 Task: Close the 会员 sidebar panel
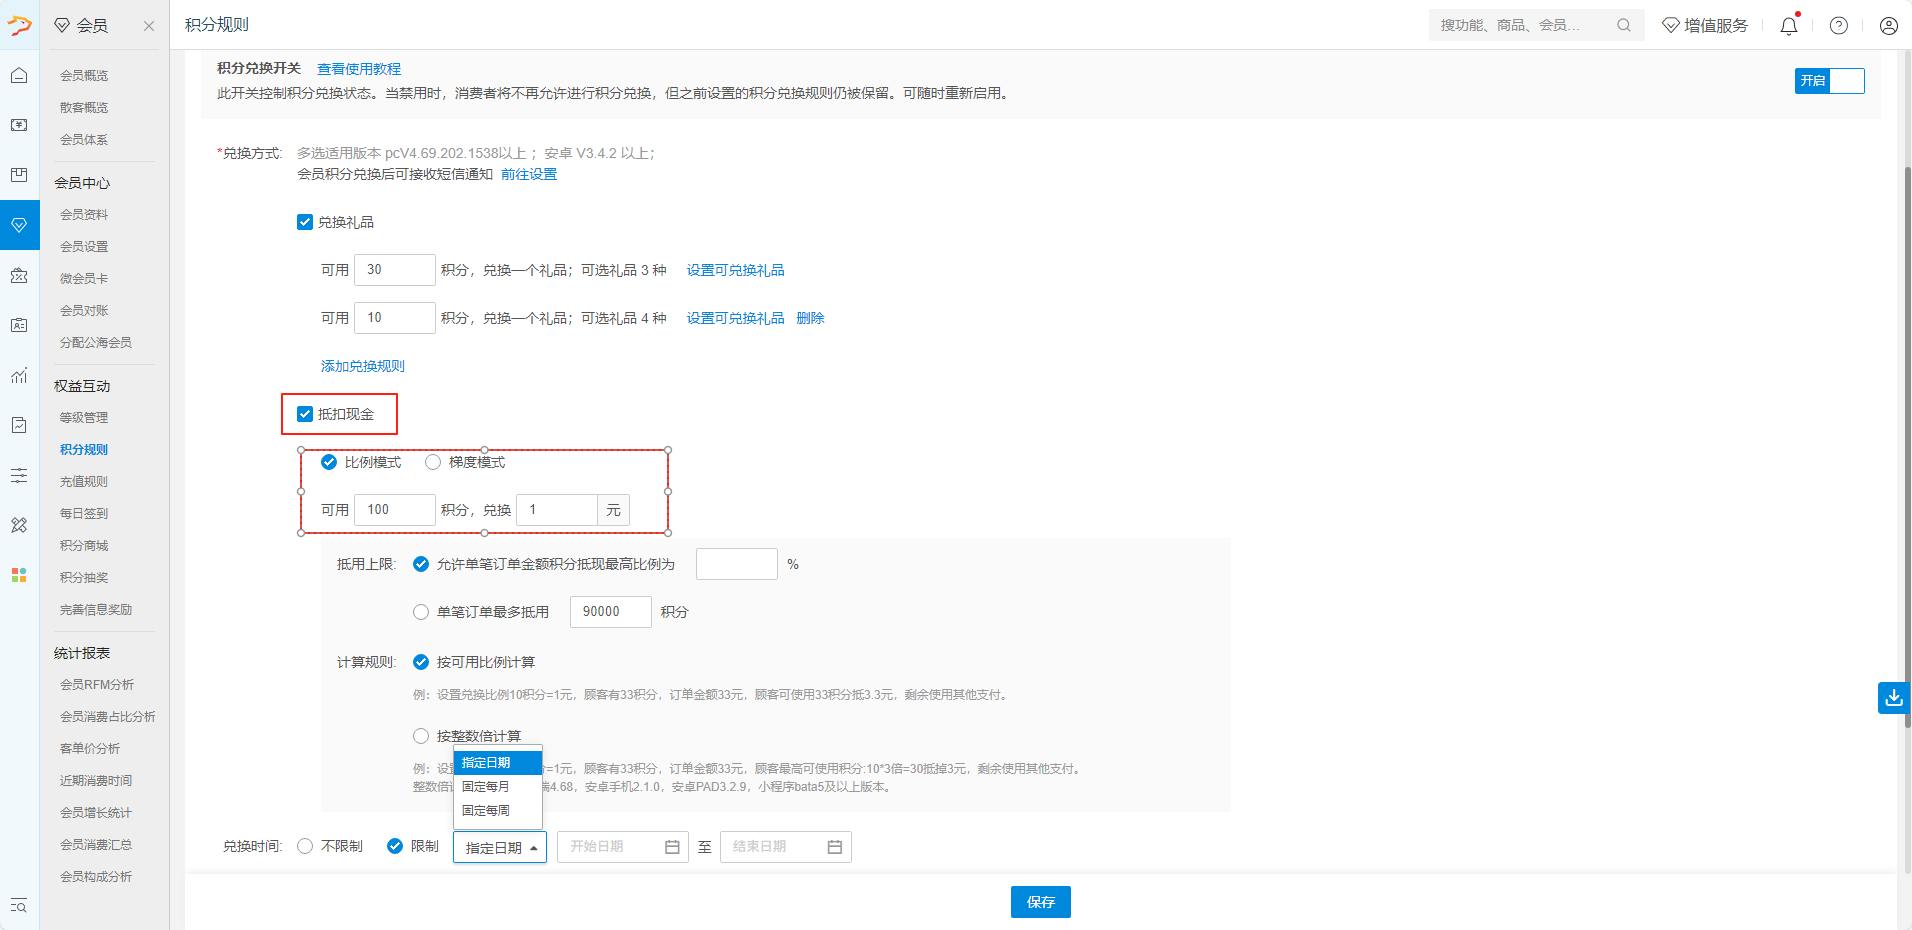(x=149, y=26)
